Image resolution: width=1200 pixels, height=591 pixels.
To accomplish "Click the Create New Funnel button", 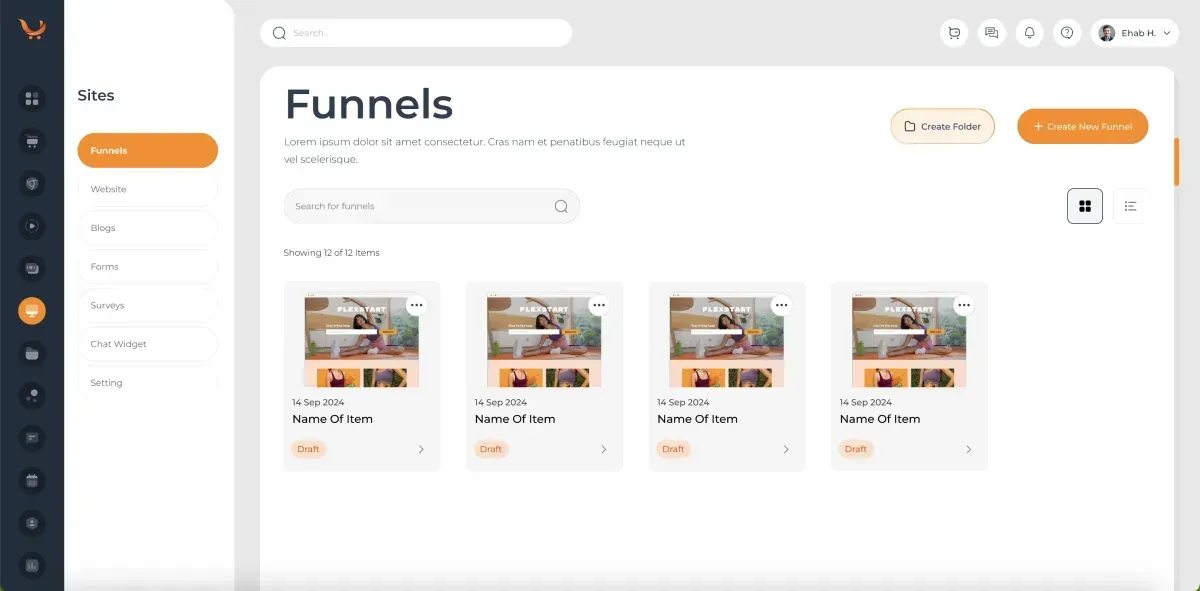I will [x=1082, y=127].
